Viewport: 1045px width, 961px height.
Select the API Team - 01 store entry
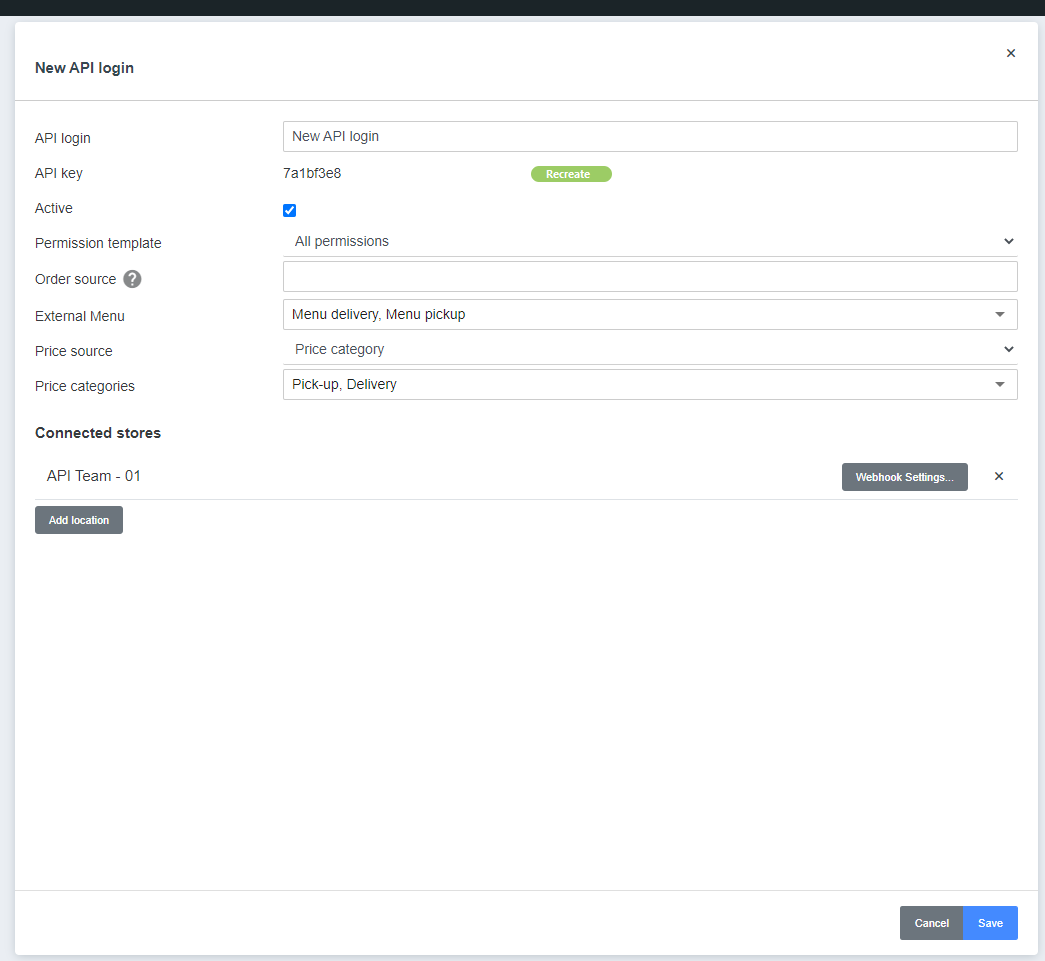[94, 476]
